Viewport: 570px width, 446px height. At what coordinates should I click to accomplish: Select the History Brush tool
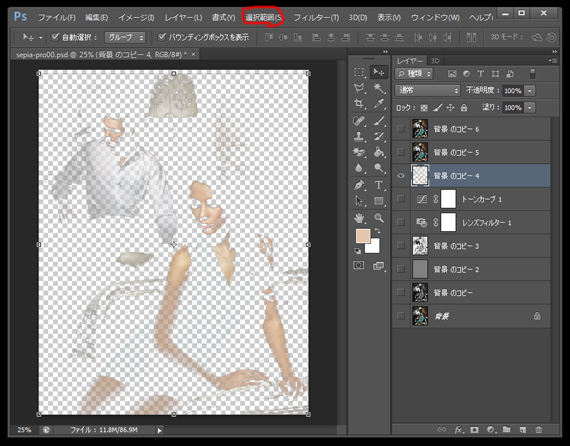point(379,136)
